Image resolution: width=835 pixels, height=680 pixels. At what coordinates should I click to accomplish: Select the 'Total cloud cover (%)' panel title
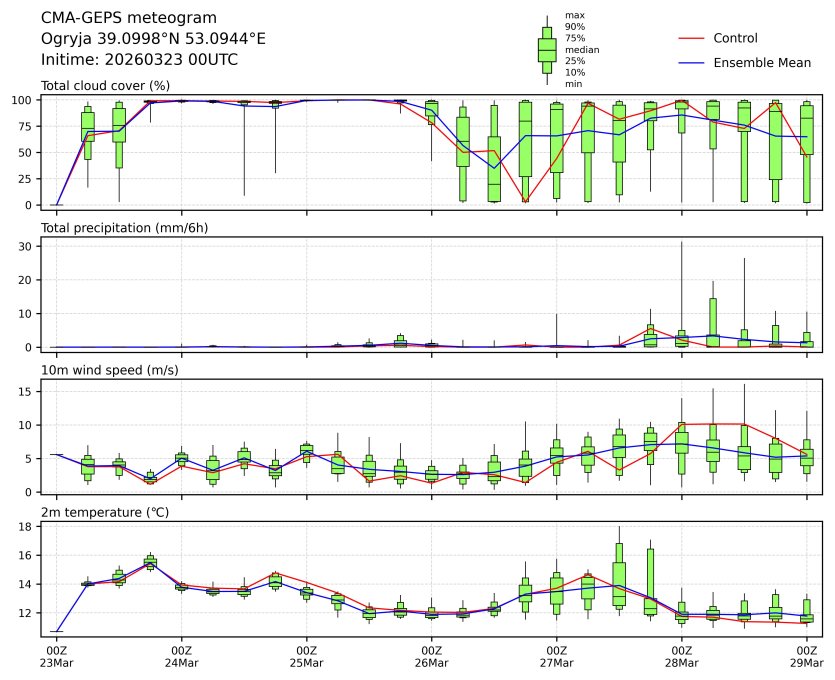tap(105, 85)
